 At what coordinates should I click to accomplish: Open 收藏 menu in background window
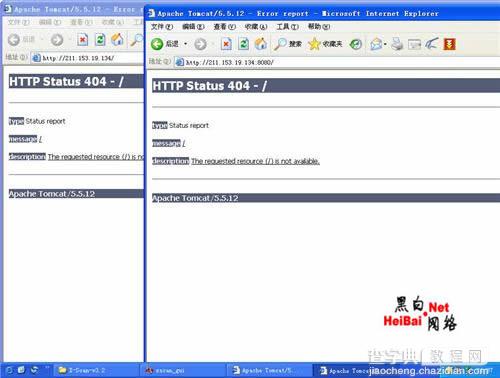[x=113, y=22]
